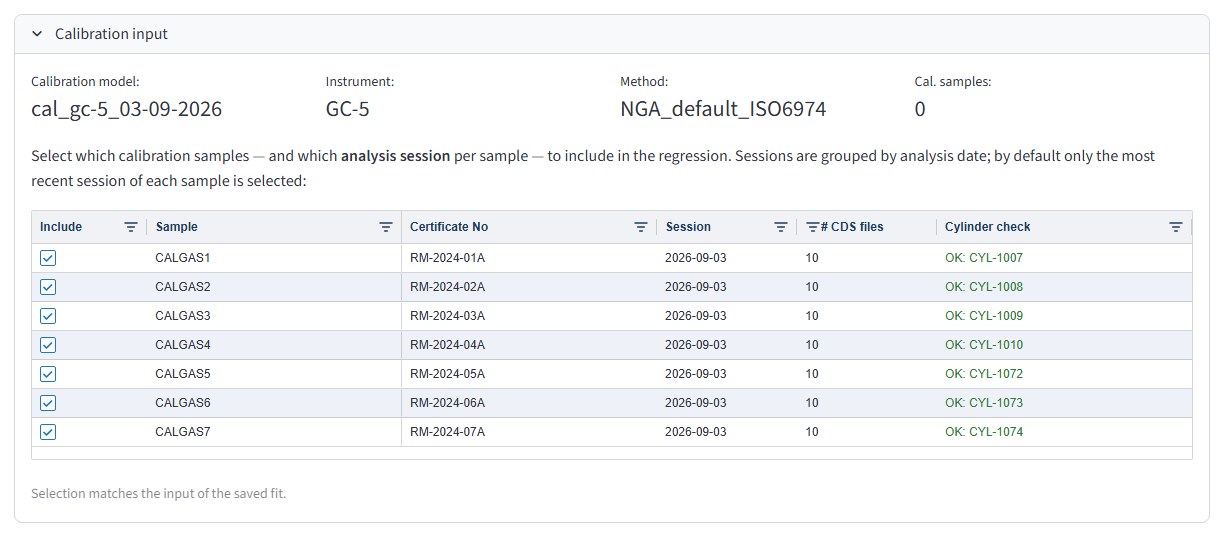
Task: Click cylinder check OK: CYL-1010
Action: (984, 345)
